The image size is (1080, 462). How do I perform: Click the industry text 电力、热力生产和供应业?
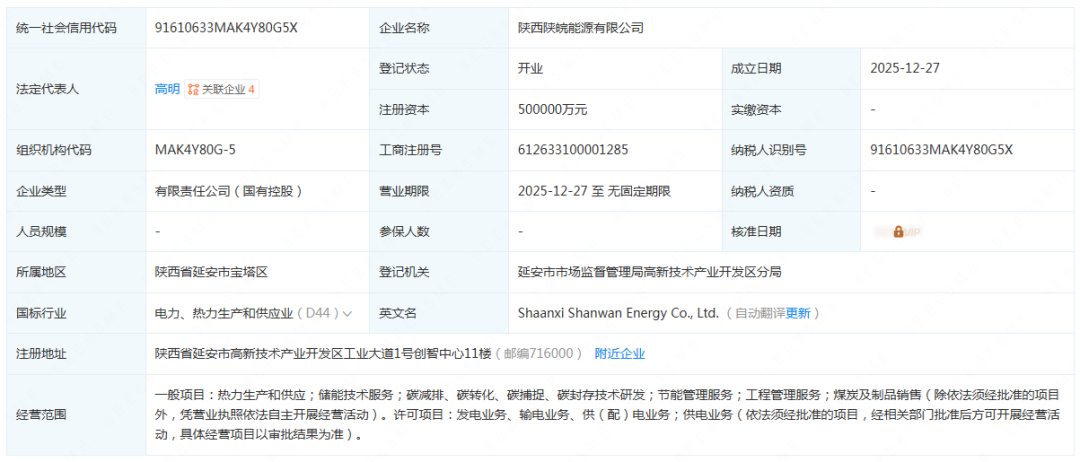[225, 313]
